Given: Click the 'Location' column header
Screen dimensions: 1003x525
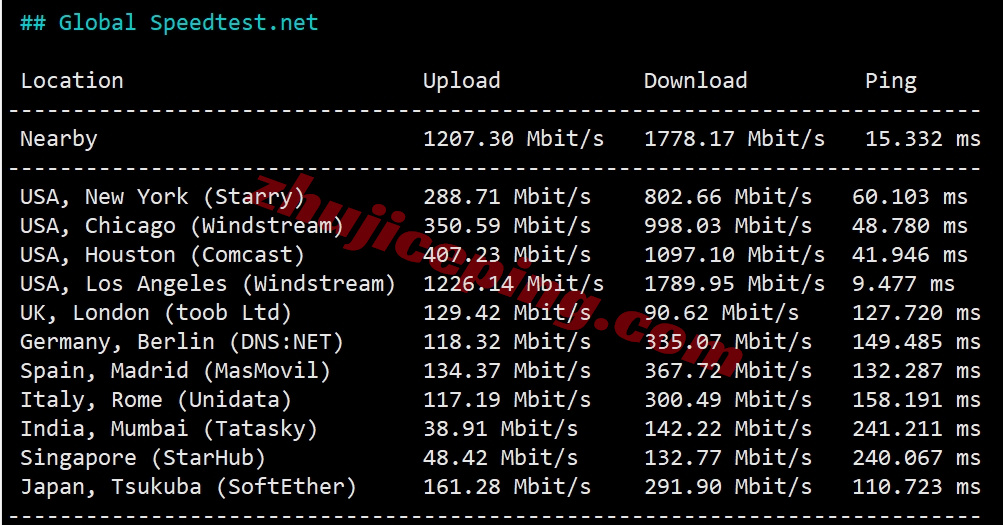Looking at the screenshot, I should point(72,81).
